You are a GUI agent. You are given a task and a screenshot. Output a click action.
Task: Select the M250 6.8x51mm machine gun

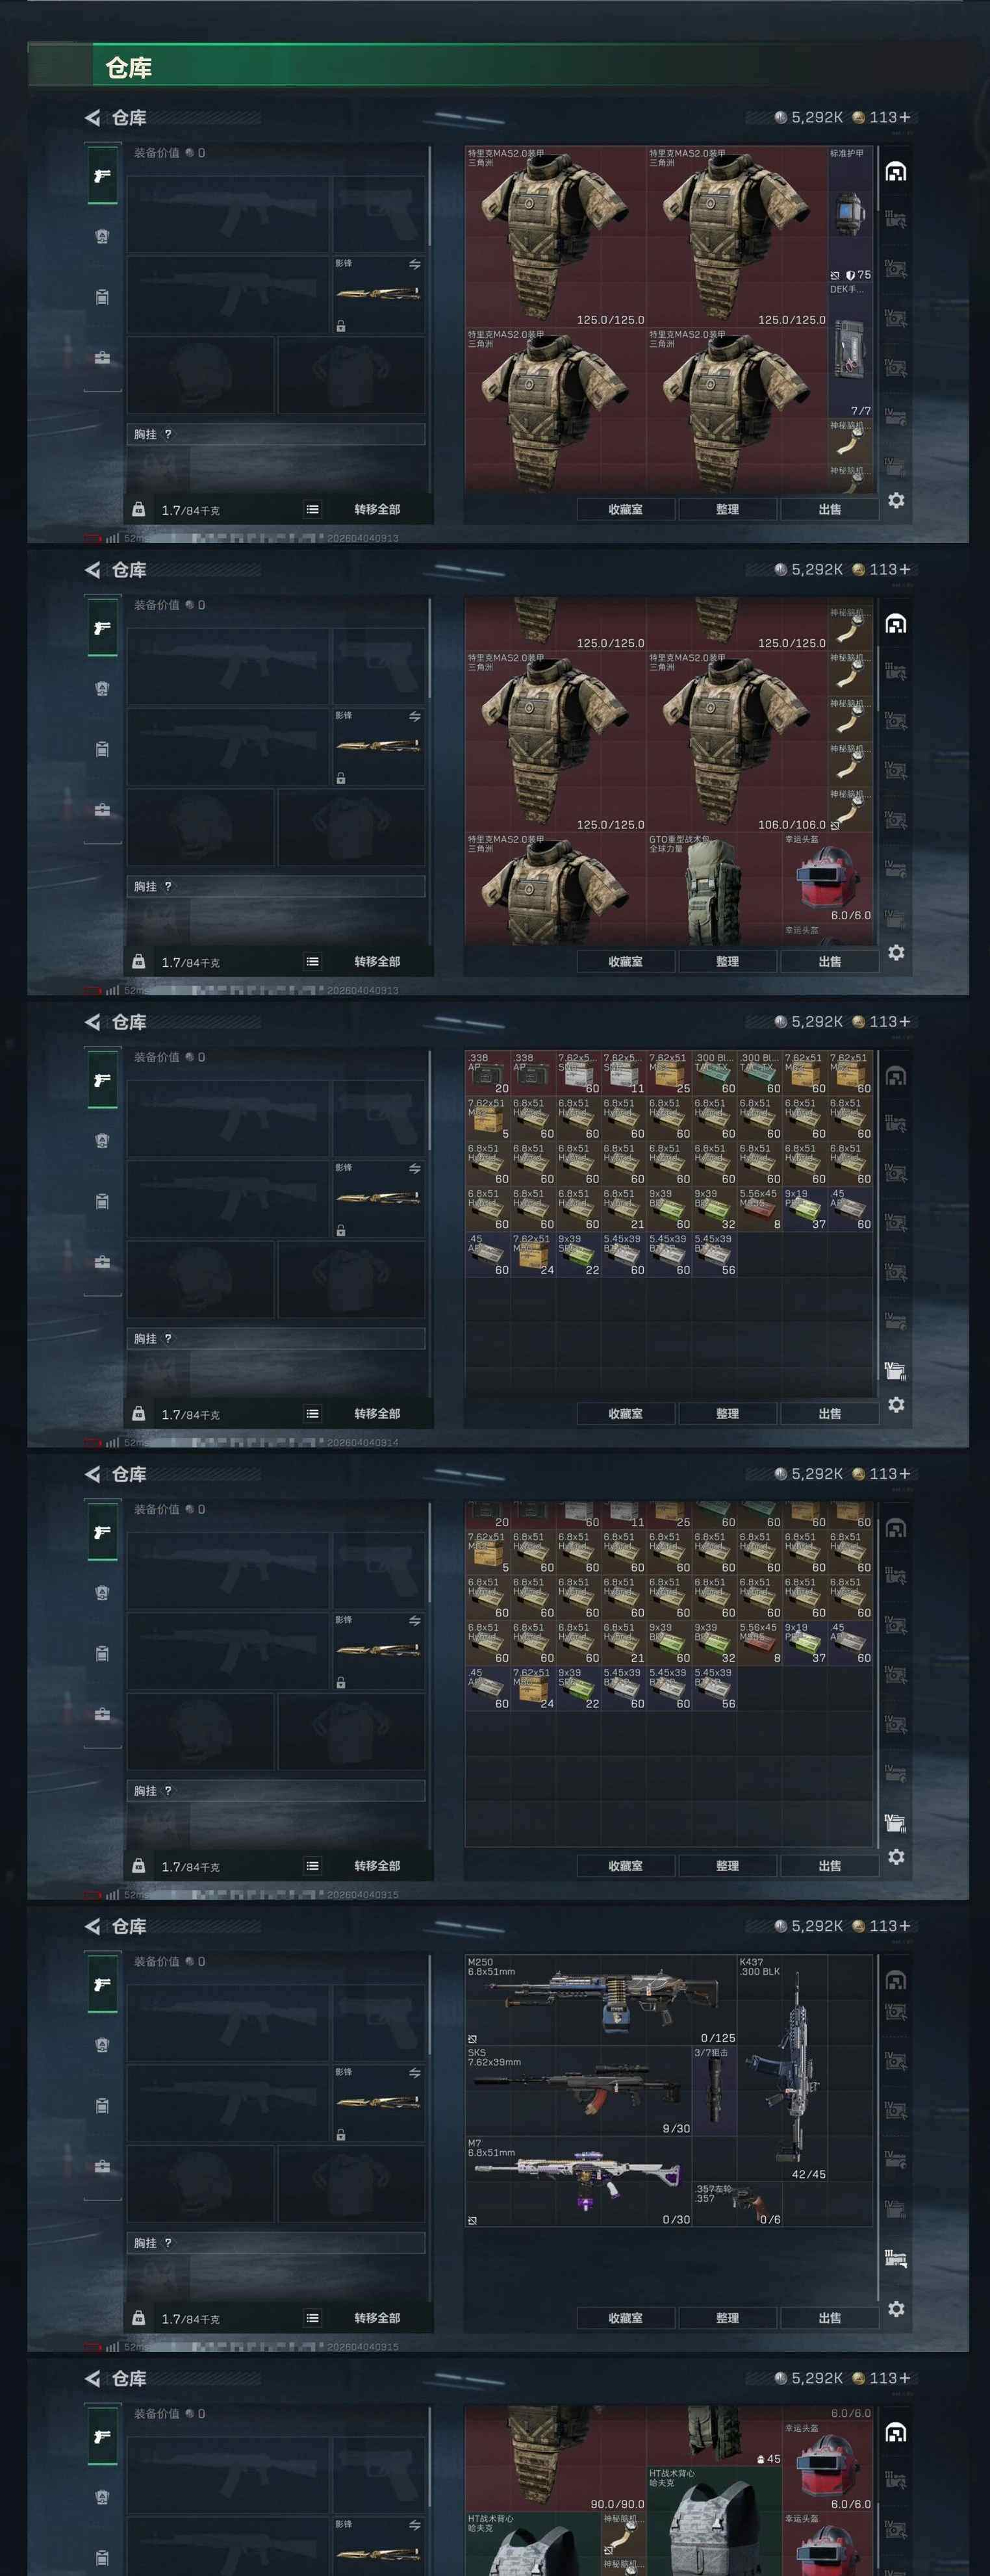[x=600, y=2000]
